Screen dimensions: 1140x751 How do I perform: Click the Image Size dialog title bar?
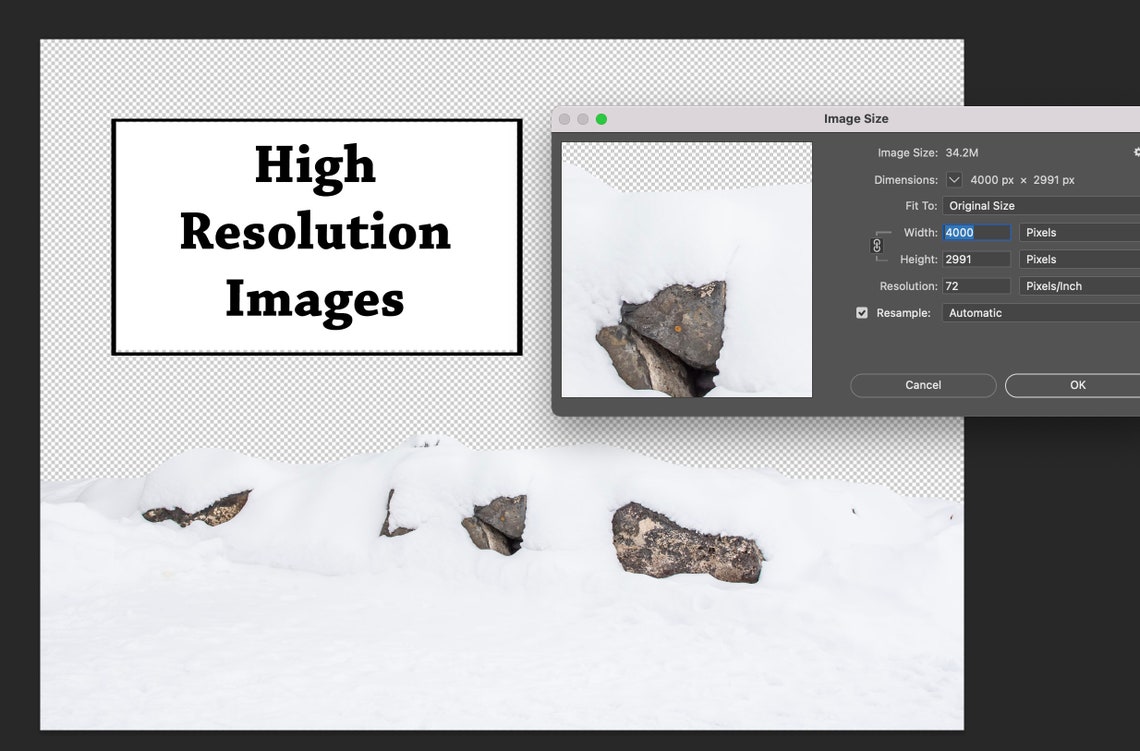(856, 118)
